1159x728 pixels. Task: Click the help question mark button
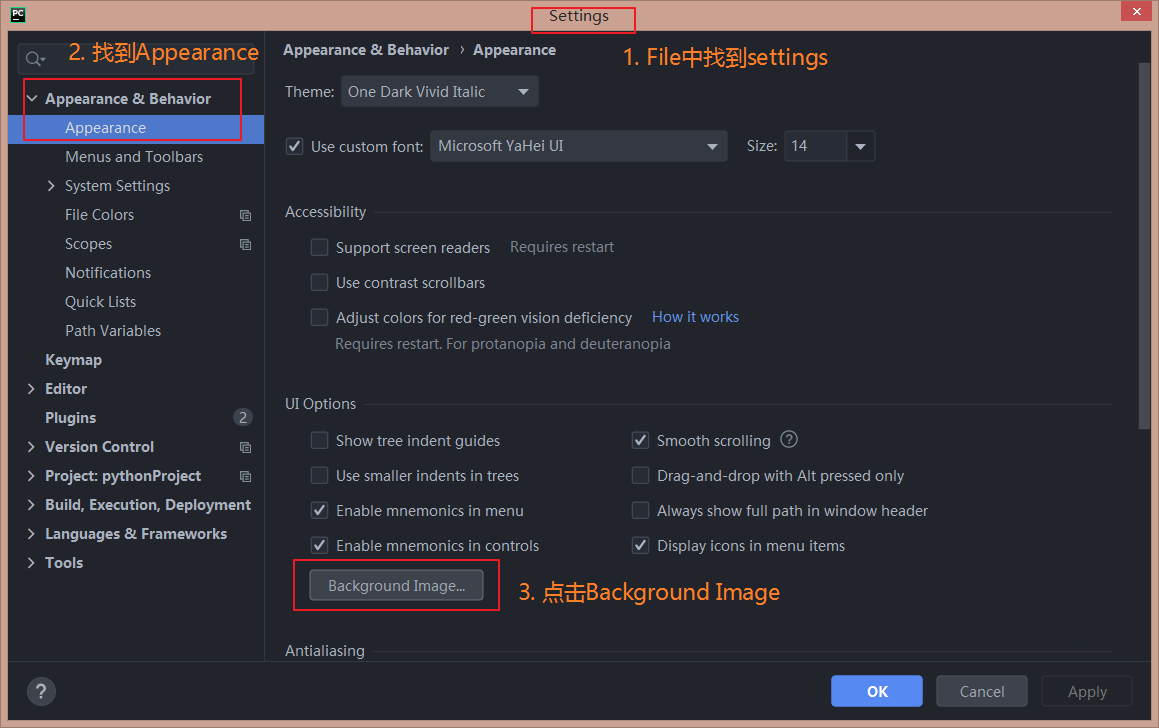pos(41,692)
